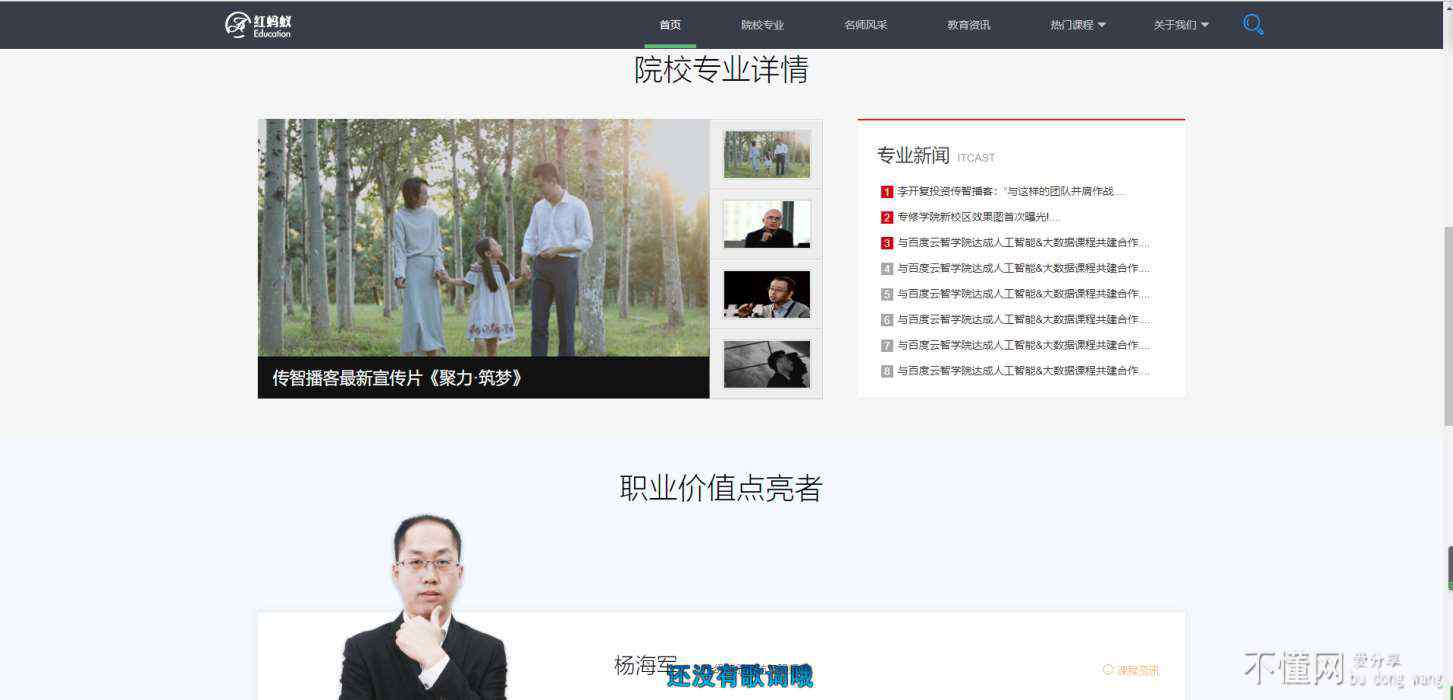Click the teacher photo of 杨海军
Viewport: 1453px width, 700px height.
point(424,607)
